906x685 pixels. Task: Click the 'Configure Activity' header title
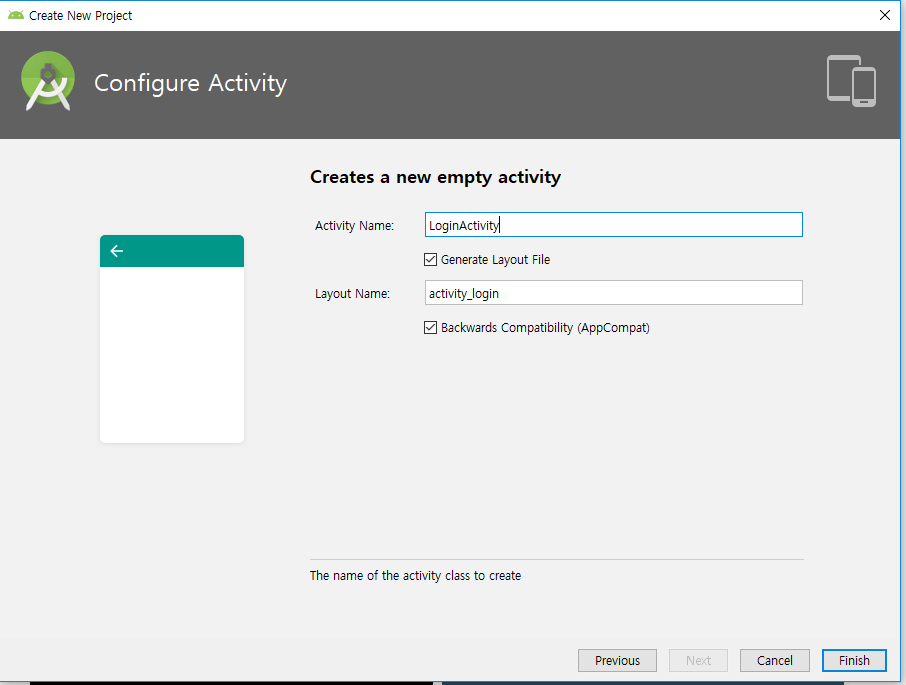click(x=190, y=83)
